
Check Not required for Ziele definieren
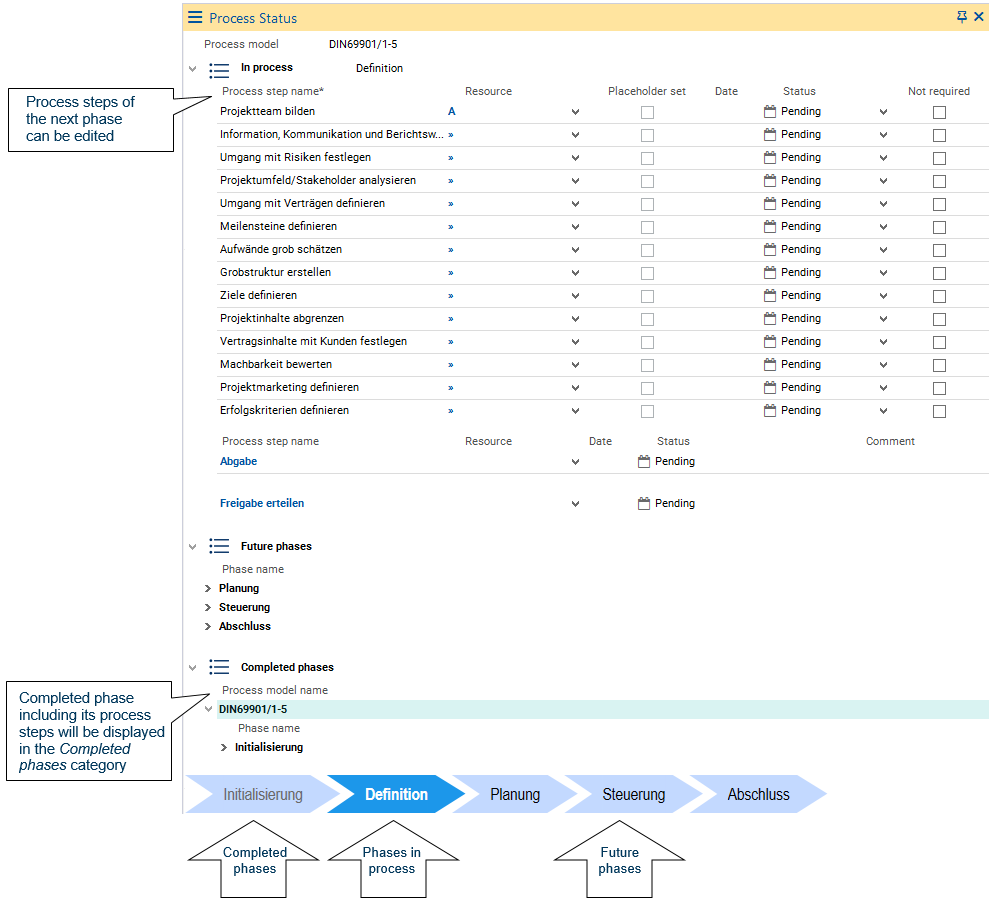[939, 296]
